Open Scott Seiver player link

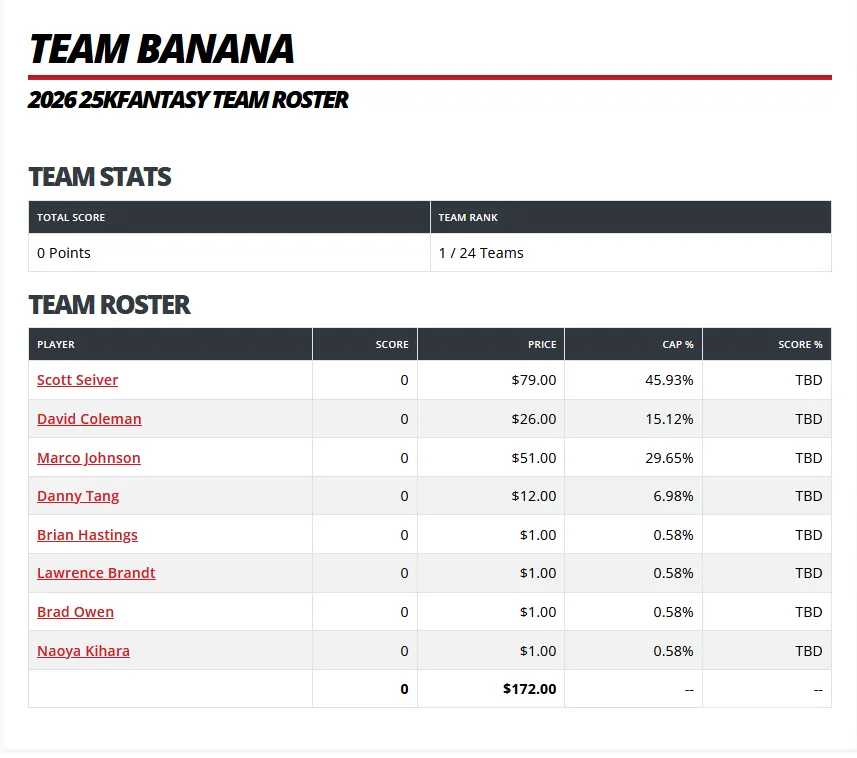click(77, 380)
